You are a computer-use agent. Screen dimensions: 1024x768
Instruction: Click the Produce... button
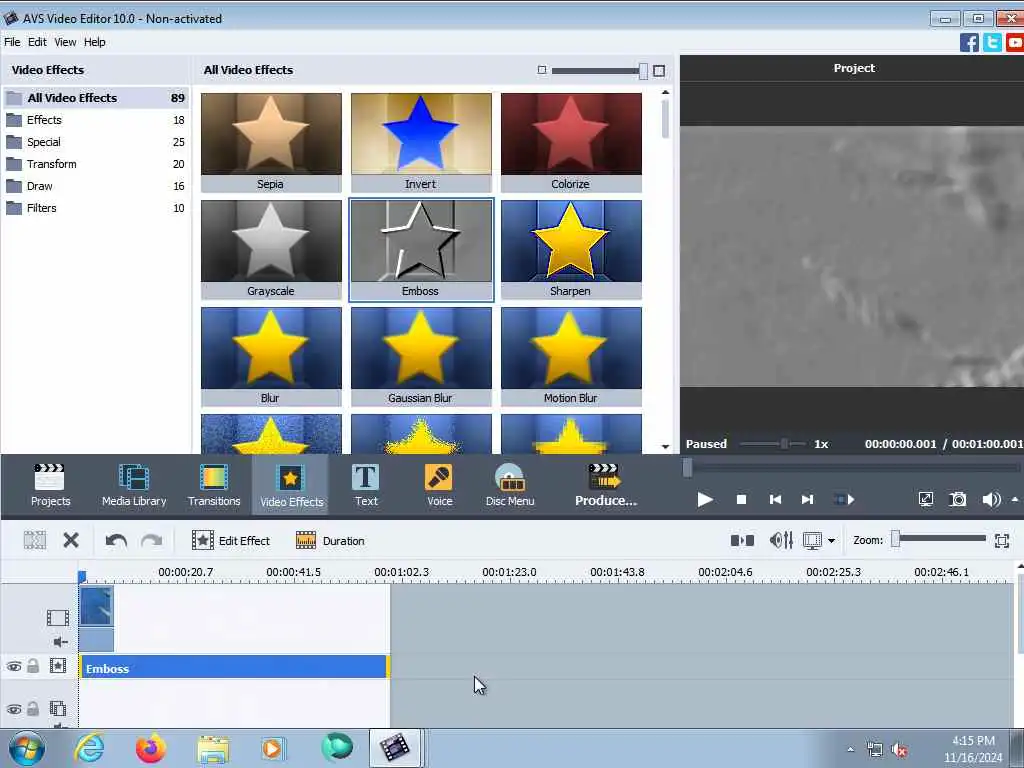coord(605,485)
